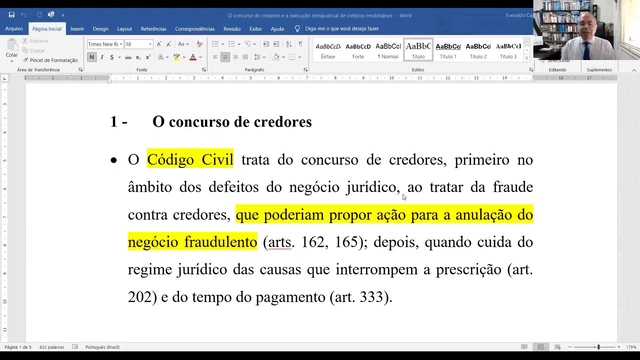Screen dimensions: 640x360
Task: Click the Português (Brasil) language indicator
Action: pyautogui.click(x=102, y=347)
